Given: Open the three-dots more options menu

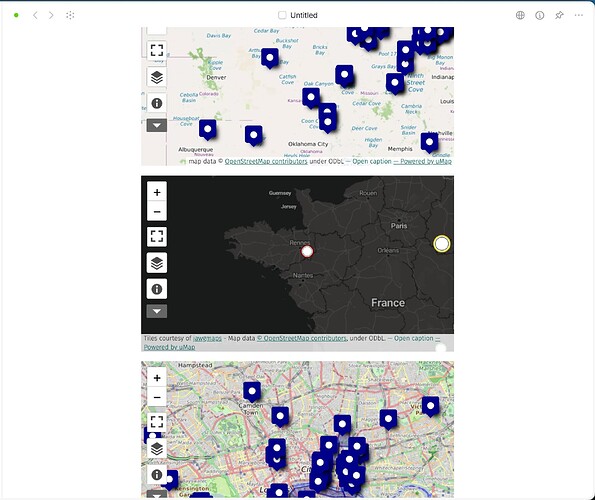Looking at the screenshot, I should pos(578,15).
